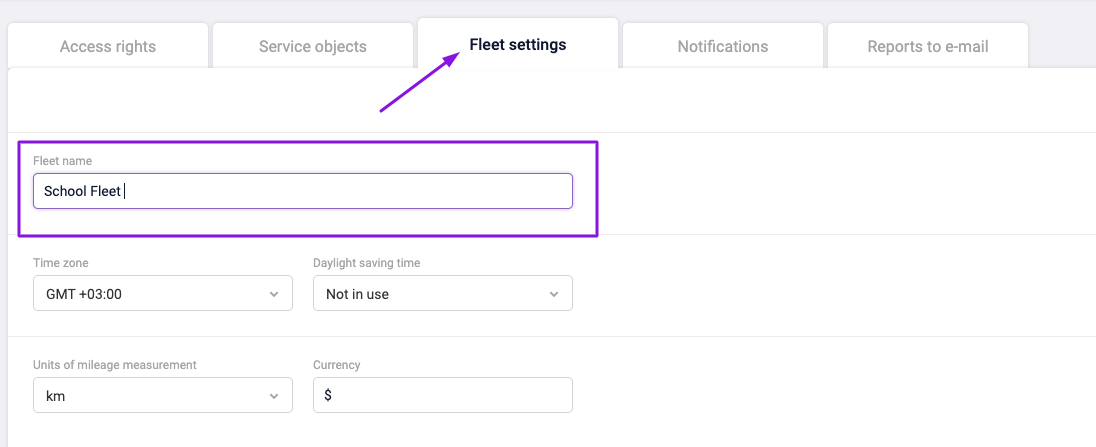Open the Access rights tab
Viewport: 1096px width, 447px height.
coord(108,46)
